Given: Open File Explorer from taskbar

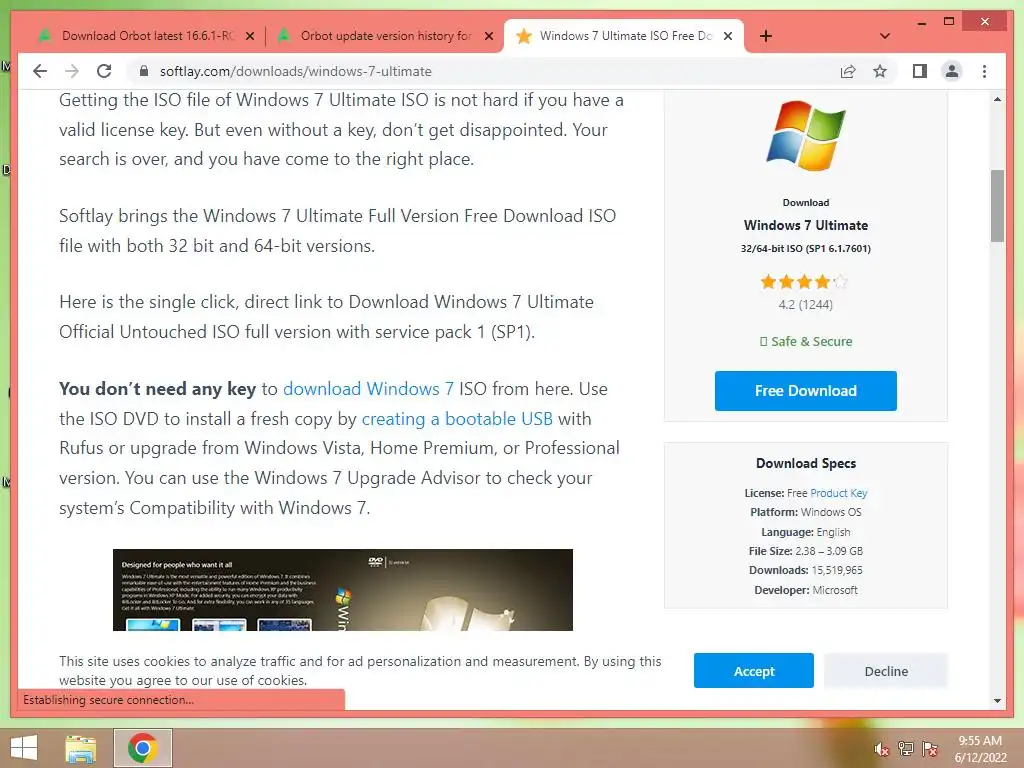Looking at the screenshot, I should [81, 748].
